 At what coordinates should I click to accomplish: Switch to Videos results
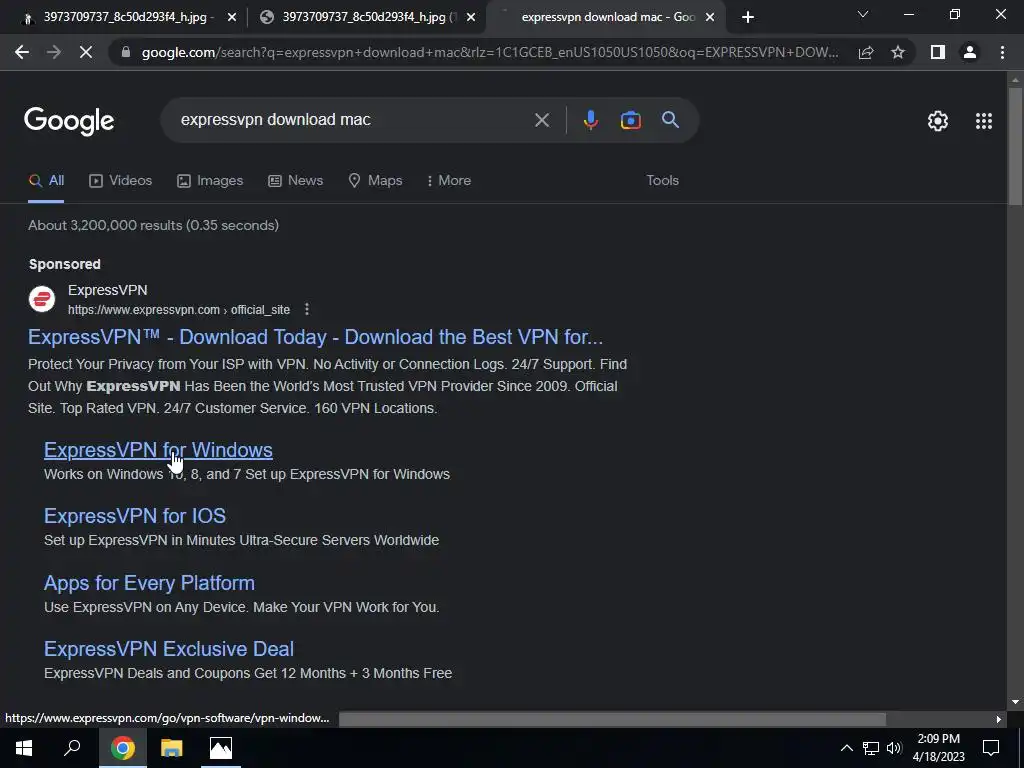pos(120,181)
